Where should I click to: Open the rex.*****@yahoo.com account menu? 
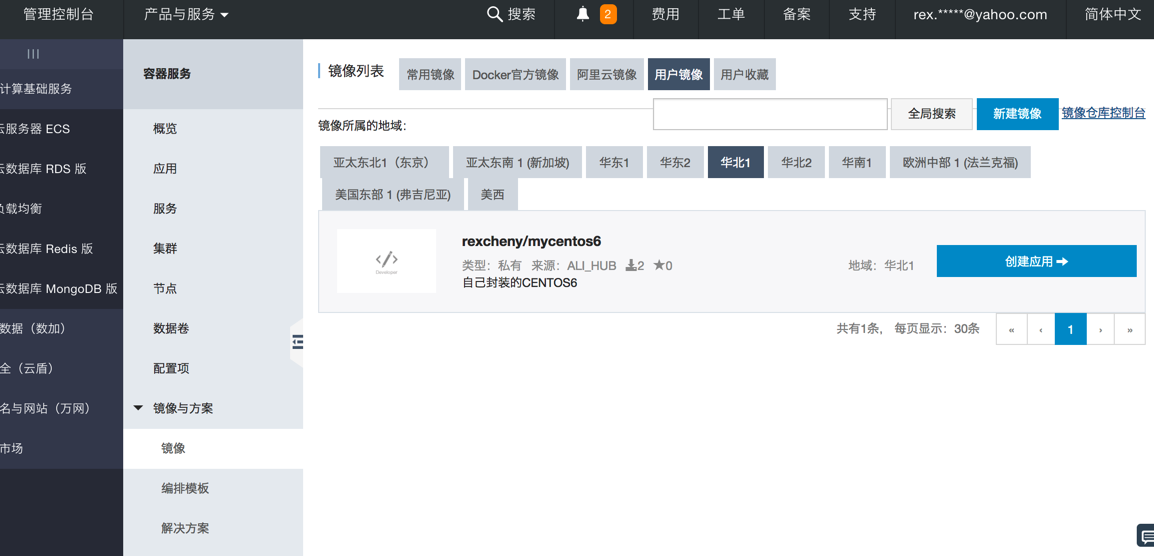click(980, 14)
